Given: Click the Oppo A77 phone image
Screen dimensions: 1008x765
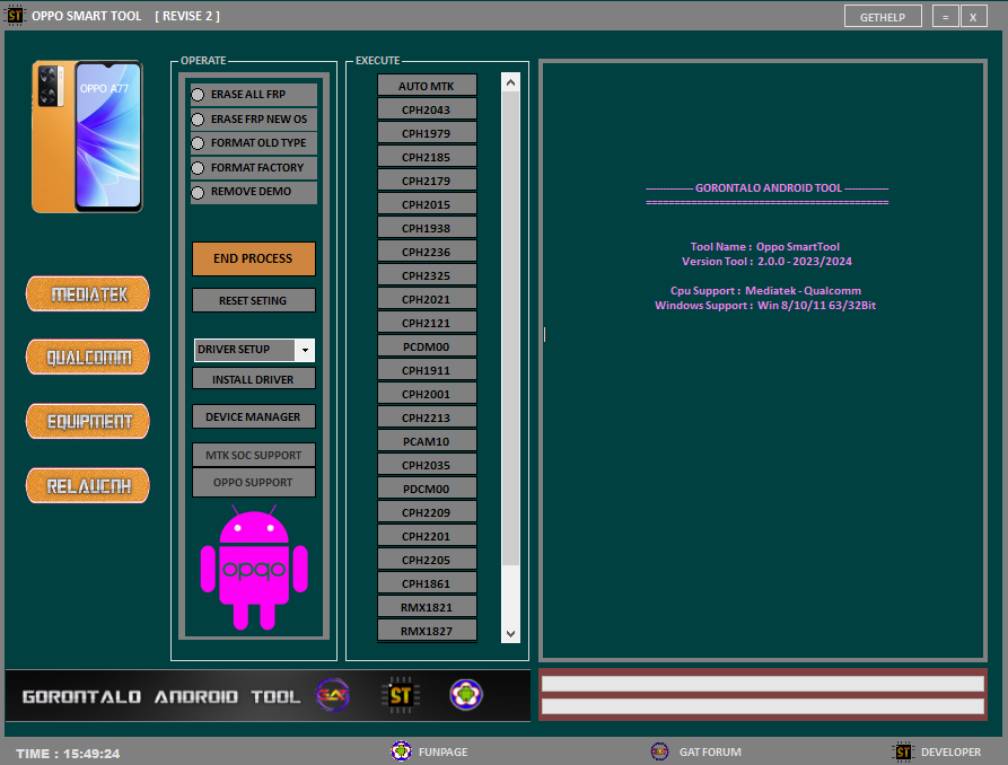Looking at the screenshot, I should click(x=87, y=136).
